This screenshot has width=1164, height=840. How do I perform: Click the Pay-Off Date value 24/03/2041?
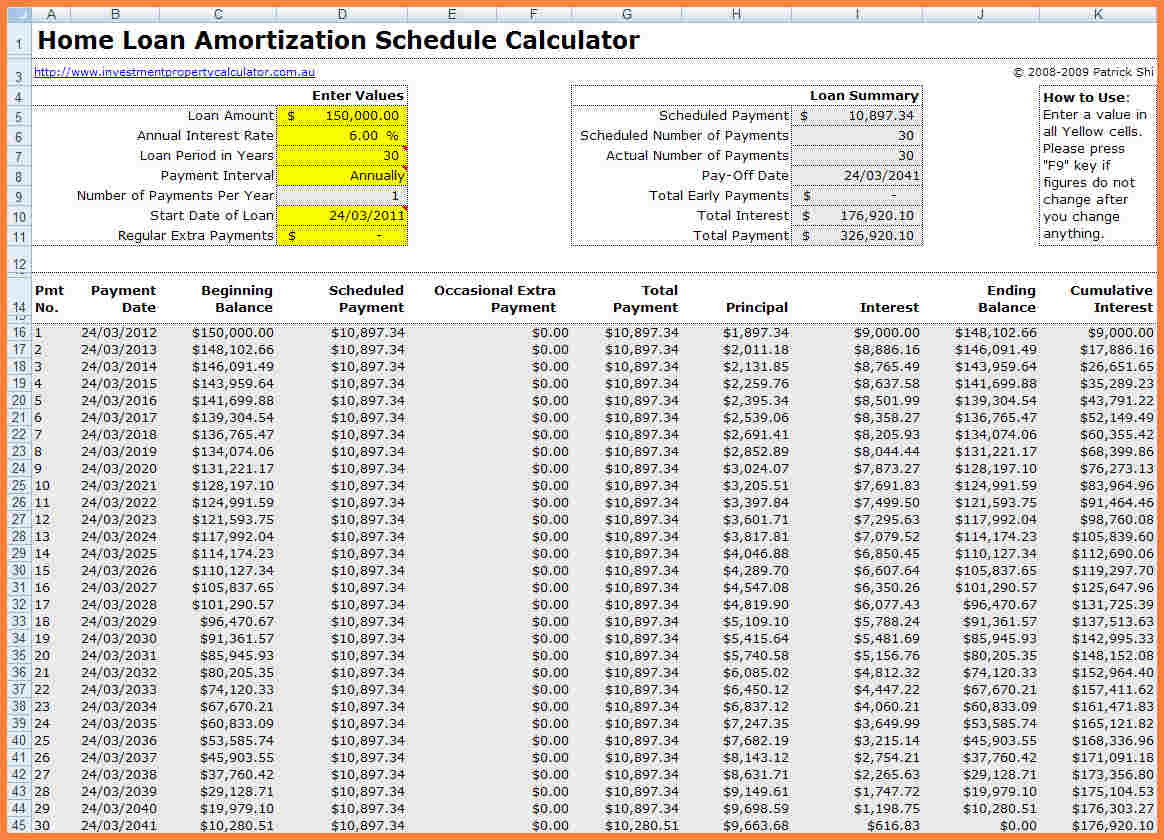point(857,176)
